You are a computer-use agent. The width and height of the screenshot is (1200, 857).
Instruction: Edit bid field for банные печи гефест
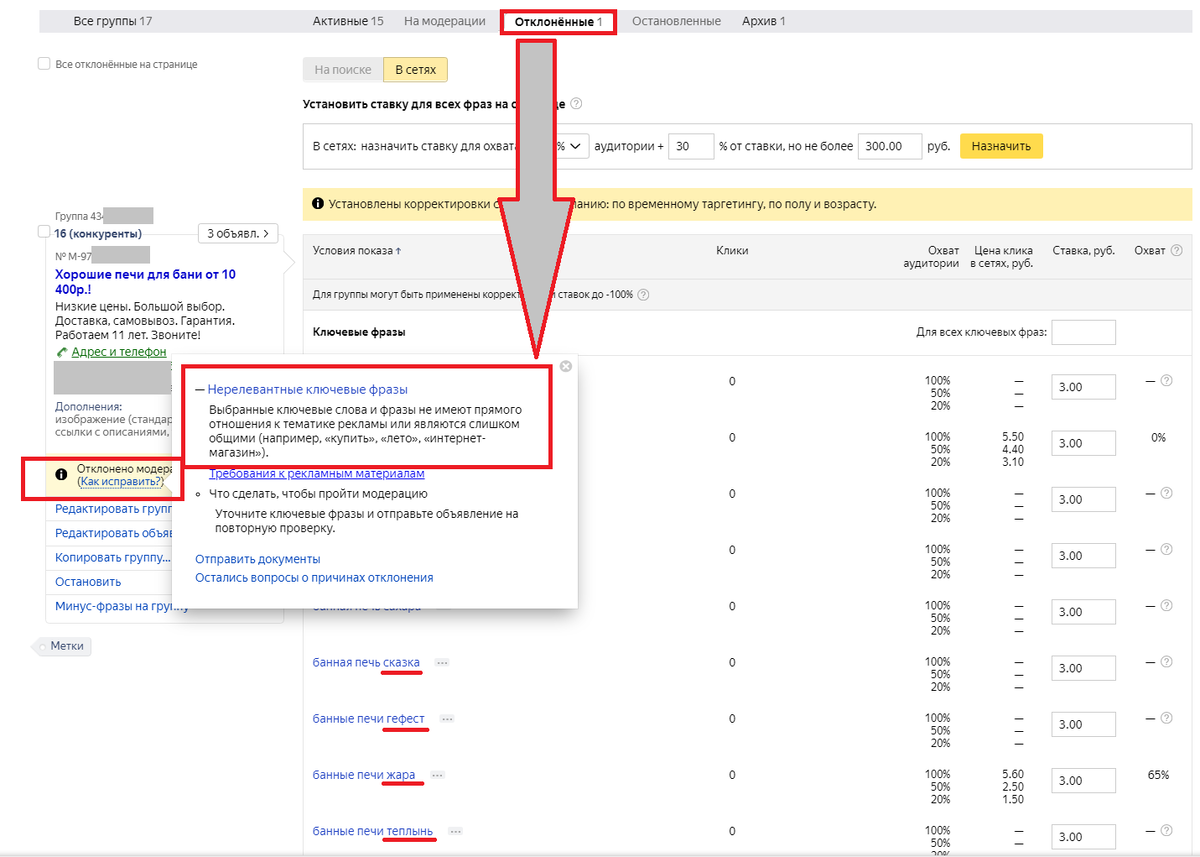pyautogui.click(x=1083, y=724)
